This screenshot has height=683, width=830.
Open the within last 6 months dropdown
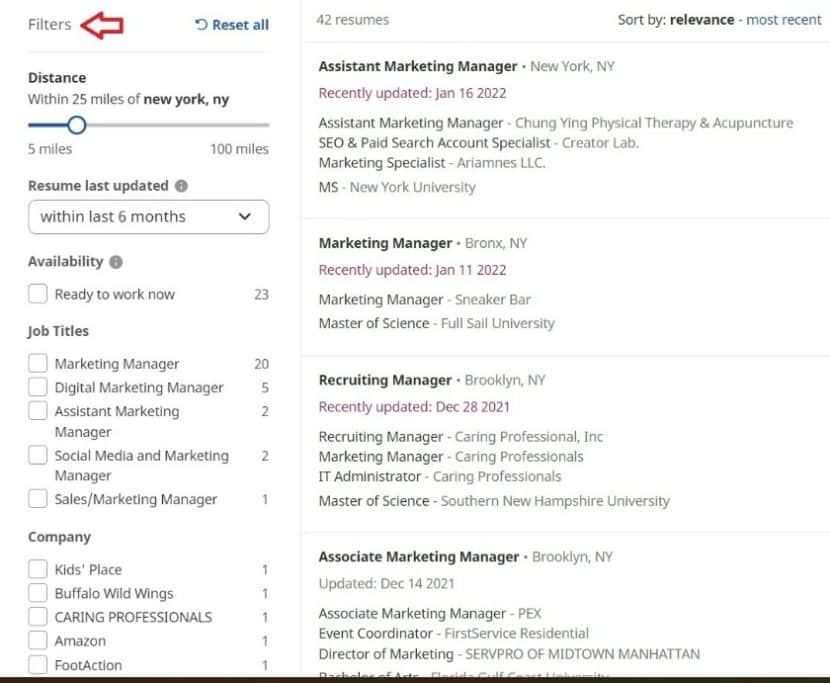click(x=148, y=216)
